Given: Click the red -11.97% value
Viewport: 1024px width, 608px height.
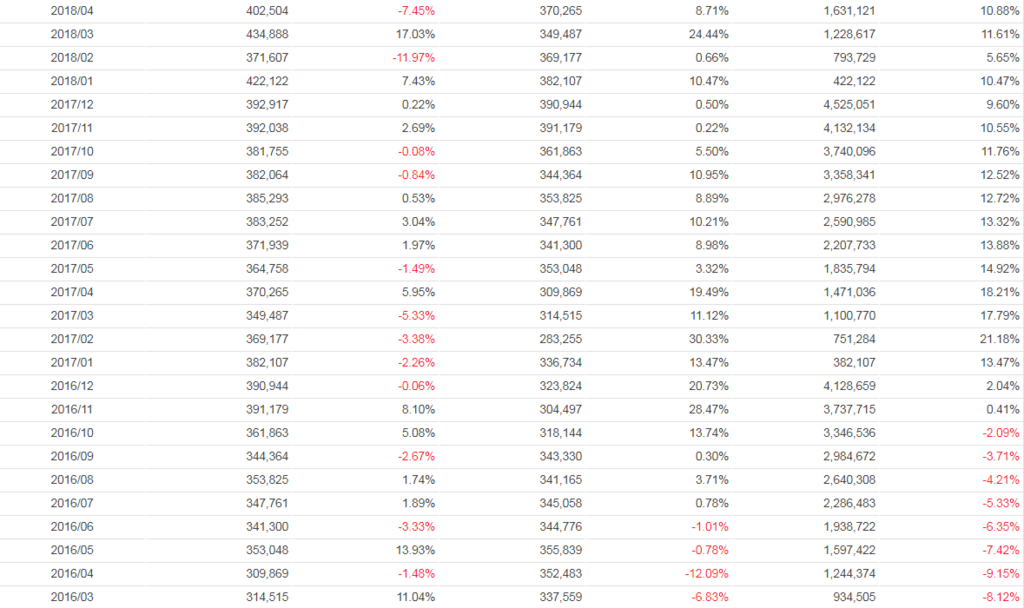Looking at the screenshot, I should 413,58.
